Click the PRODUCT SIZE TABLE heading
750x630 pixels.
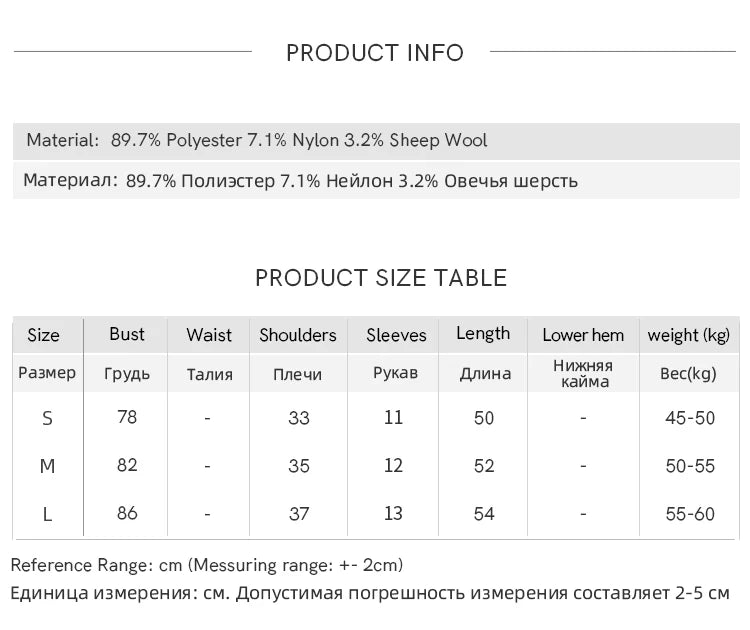381,278
